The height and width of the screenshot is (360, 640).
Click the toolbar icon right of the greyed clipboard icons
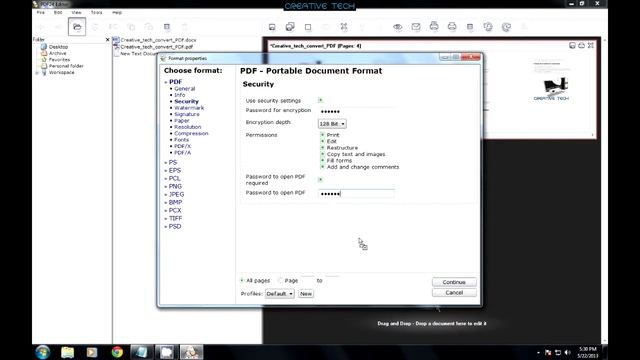[167, 27]
